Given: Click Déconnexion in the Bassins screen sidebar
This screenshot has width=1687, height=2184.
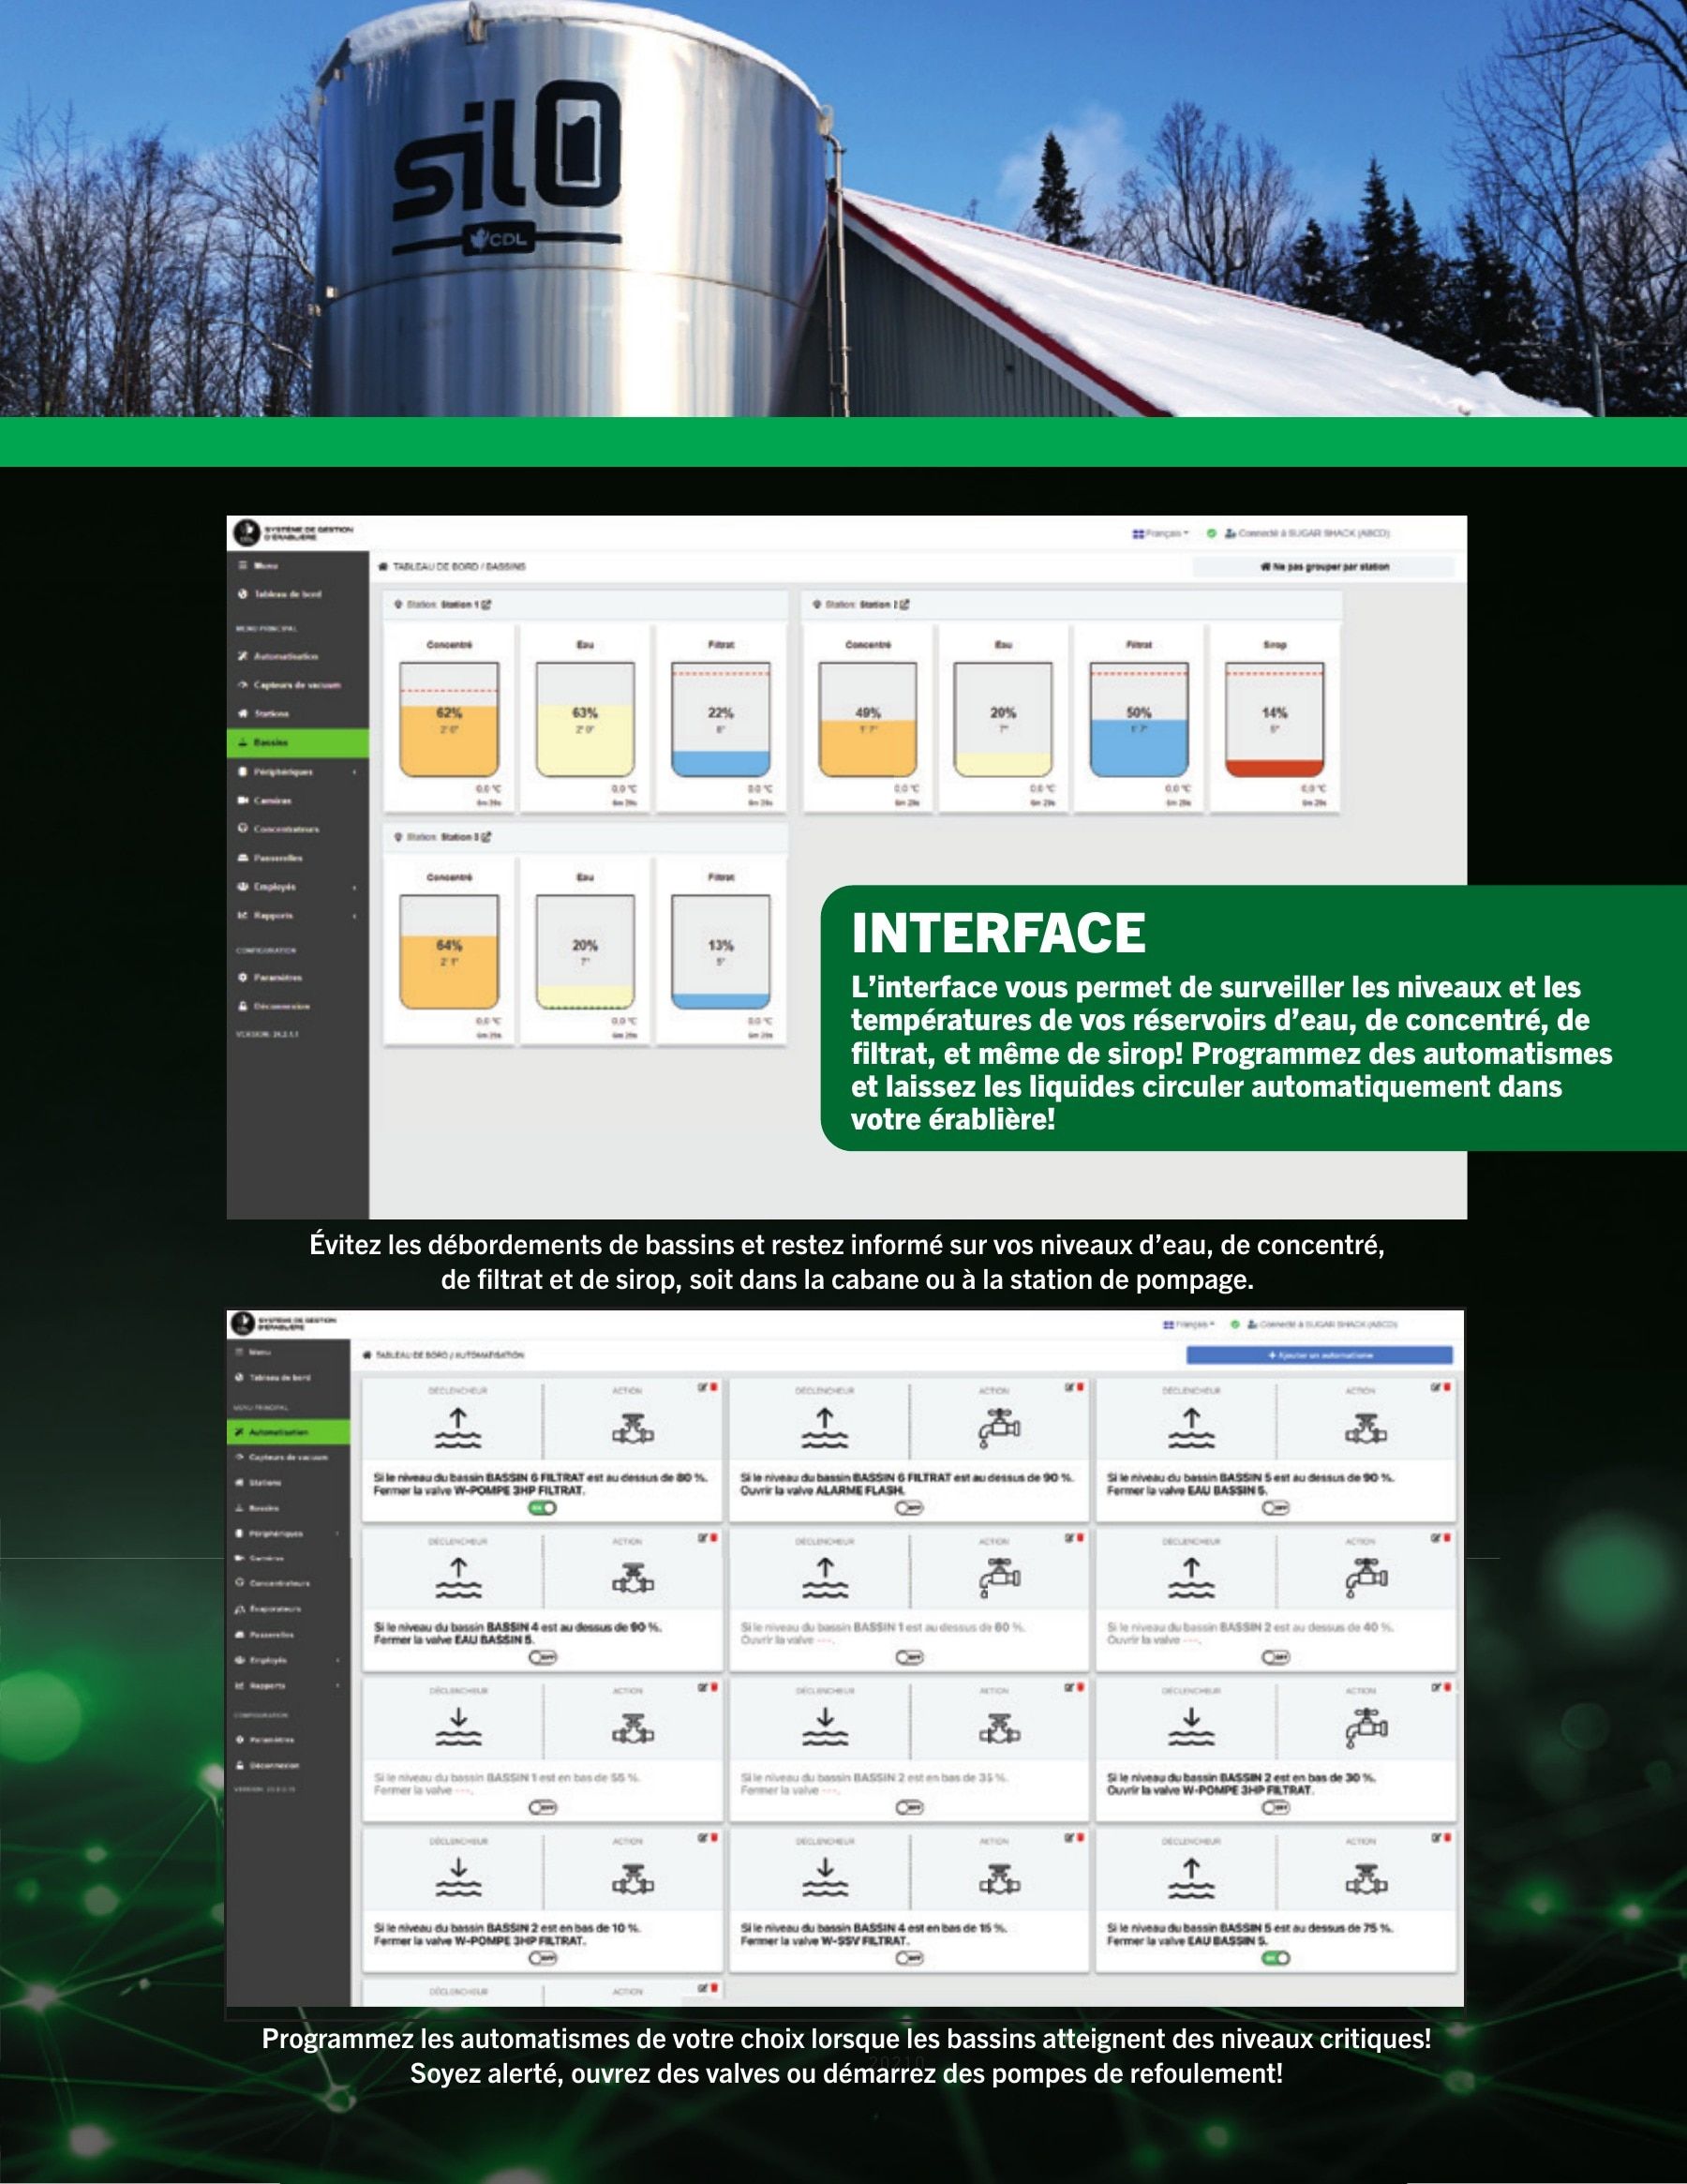Looking at the screenshot, I should coord(298,1006).
